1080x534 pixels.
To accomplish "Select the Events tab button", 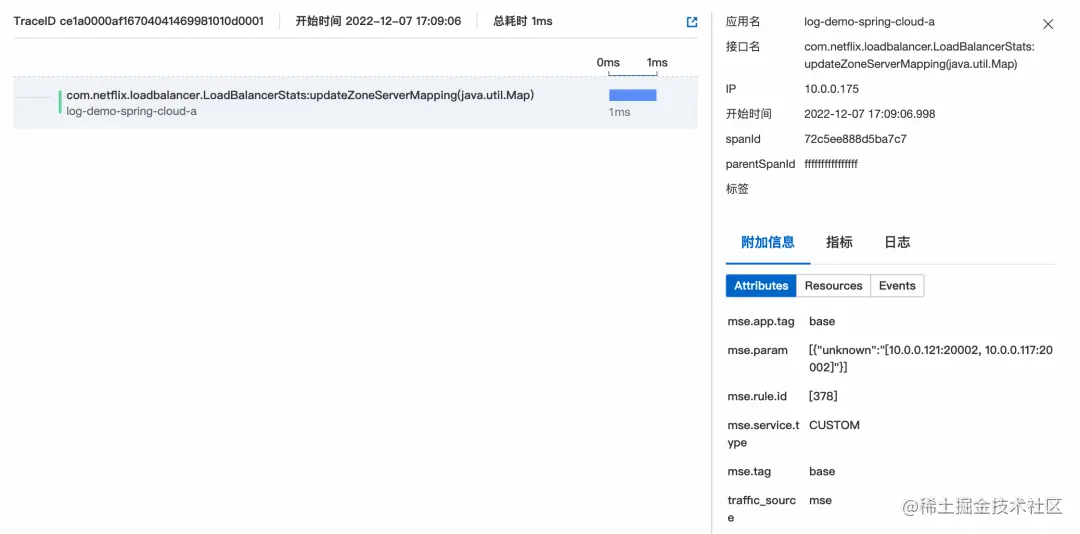I will [x=897, y=286].
